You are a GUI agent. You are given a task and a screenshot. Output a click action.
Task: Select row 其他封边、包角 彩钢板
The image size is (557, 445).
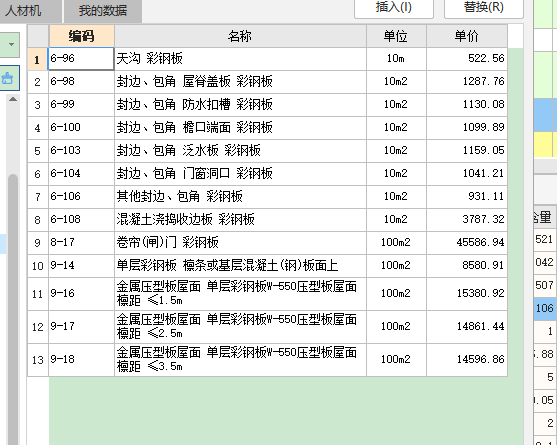pos(240,196)
